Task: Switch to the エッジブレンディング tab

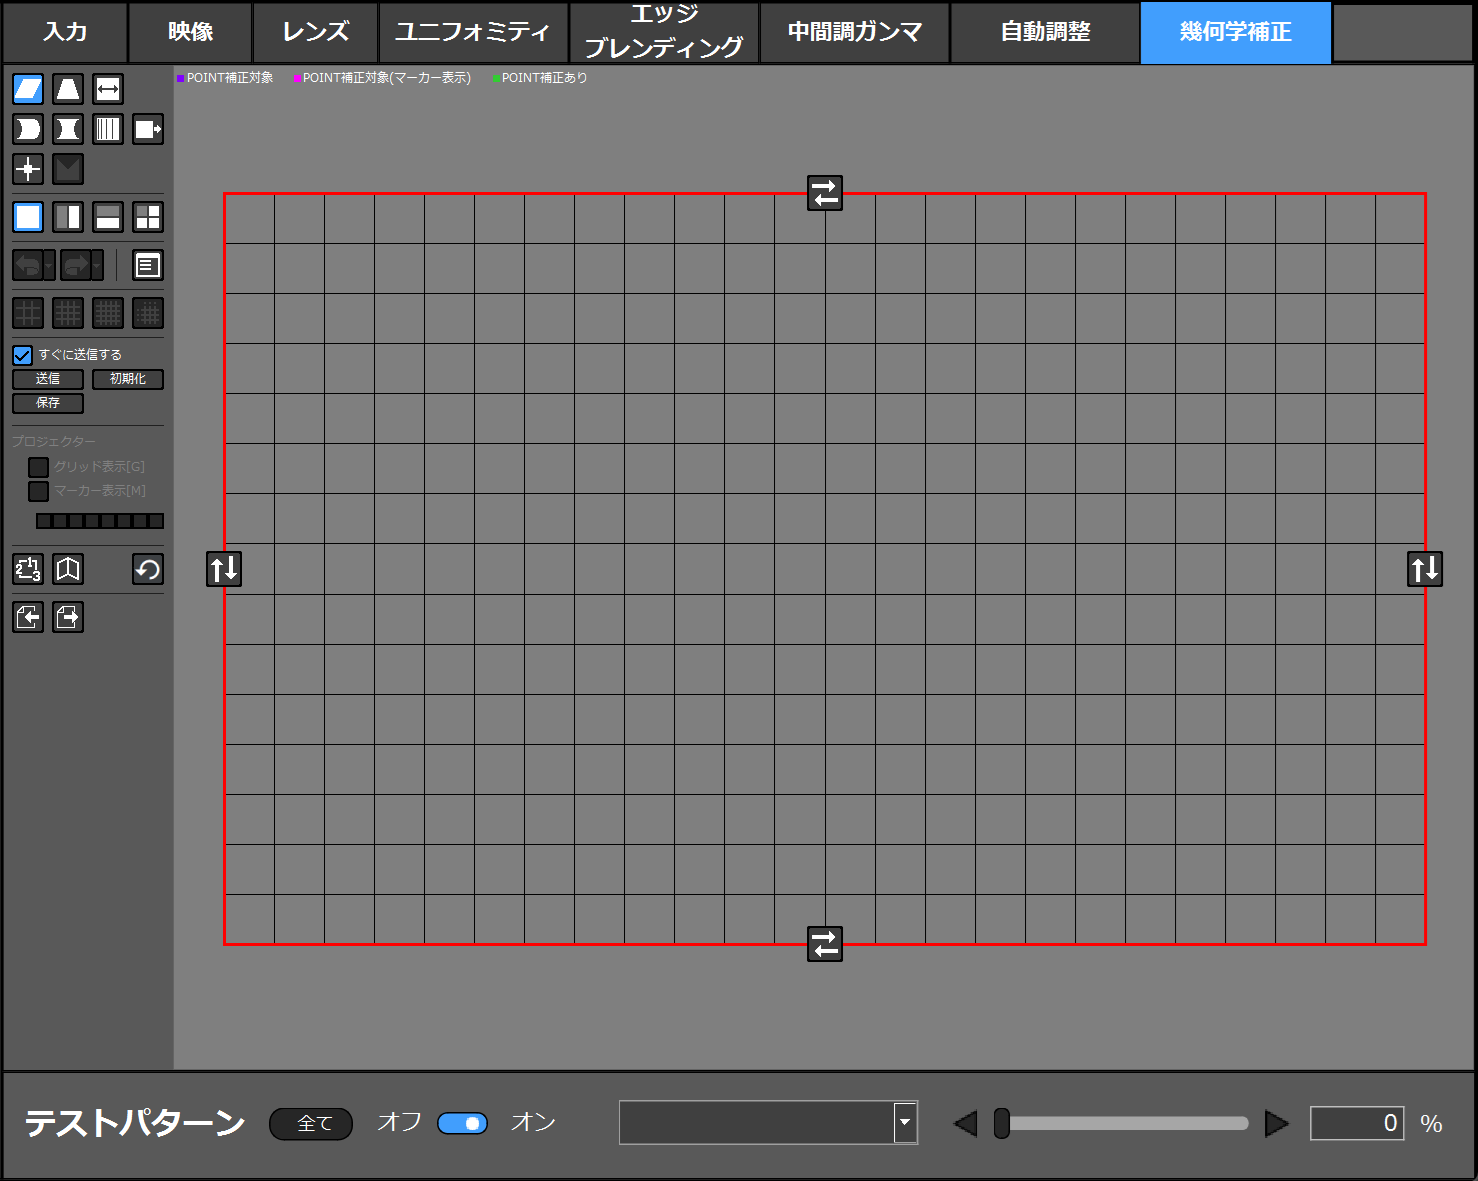Action: 664,32
